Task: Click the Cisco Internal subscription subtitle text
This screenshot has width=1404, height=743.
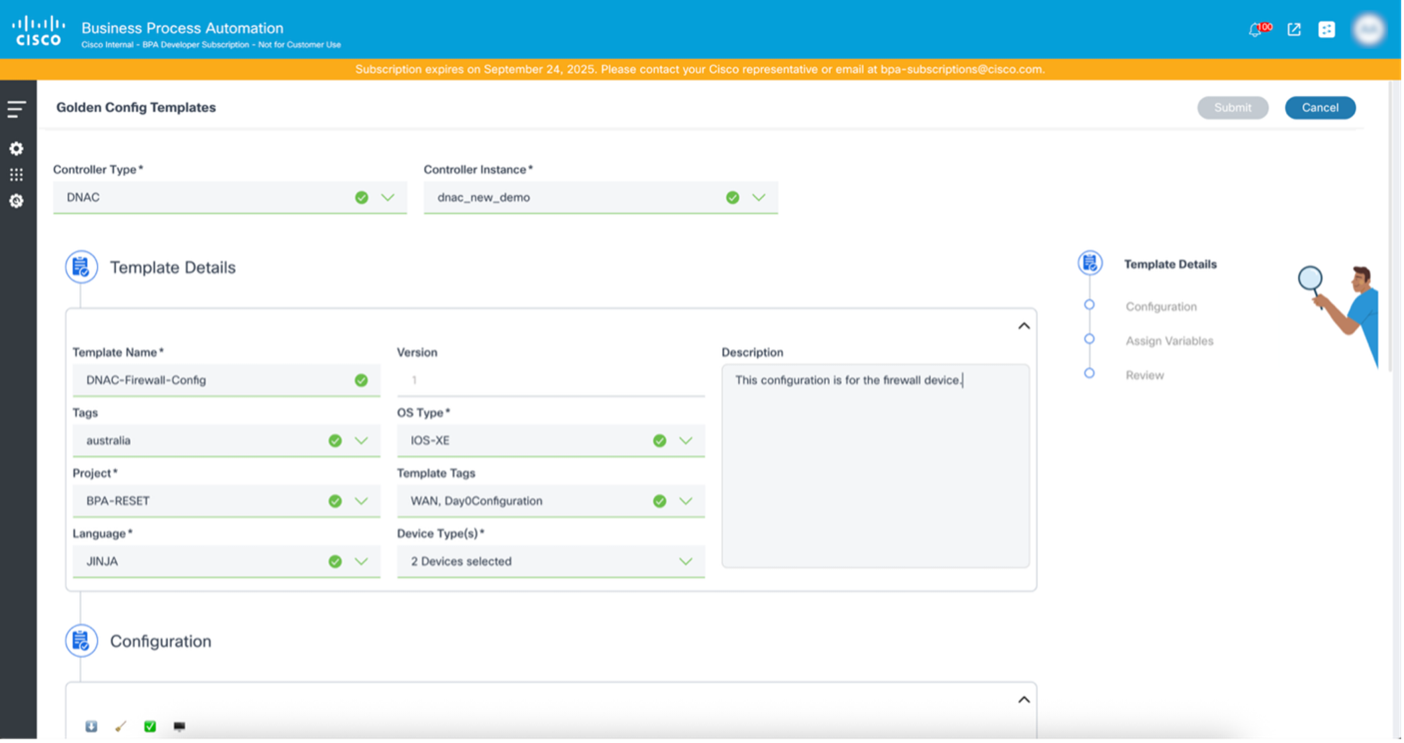Action: 211,45
